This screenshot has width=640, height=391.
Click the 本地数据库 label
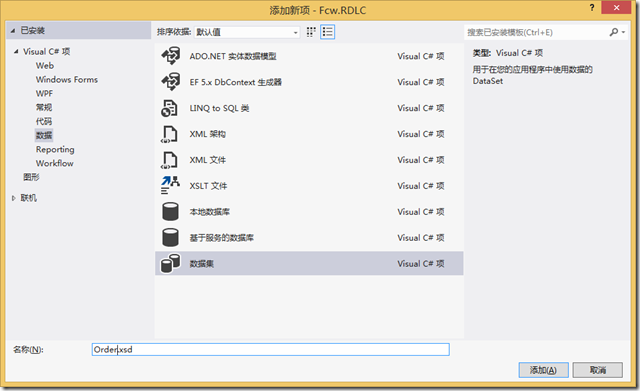pos(209,212)
